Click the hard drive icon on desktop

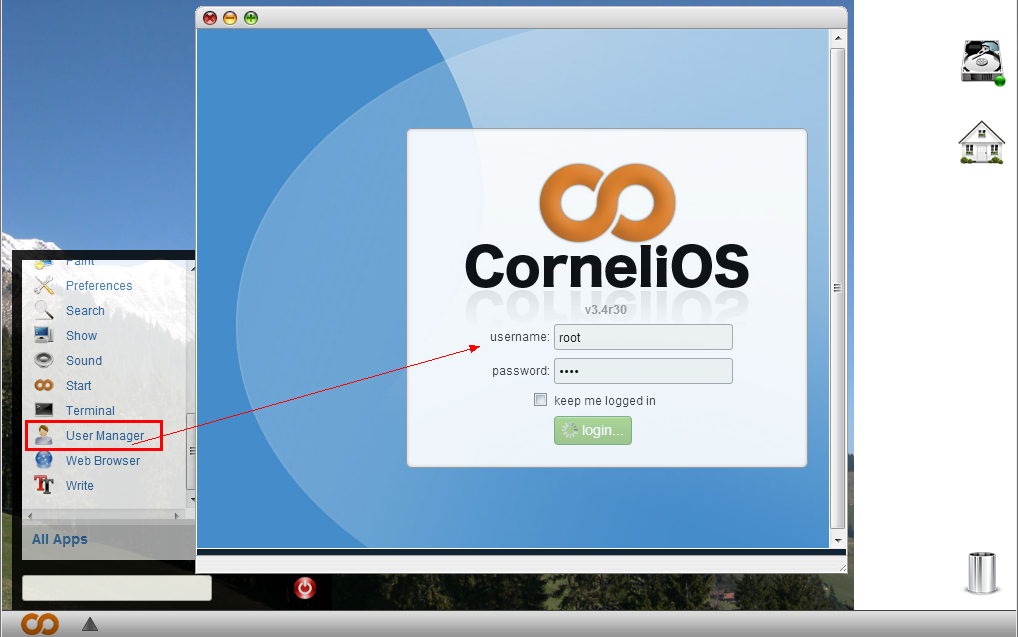pos(982,62)
